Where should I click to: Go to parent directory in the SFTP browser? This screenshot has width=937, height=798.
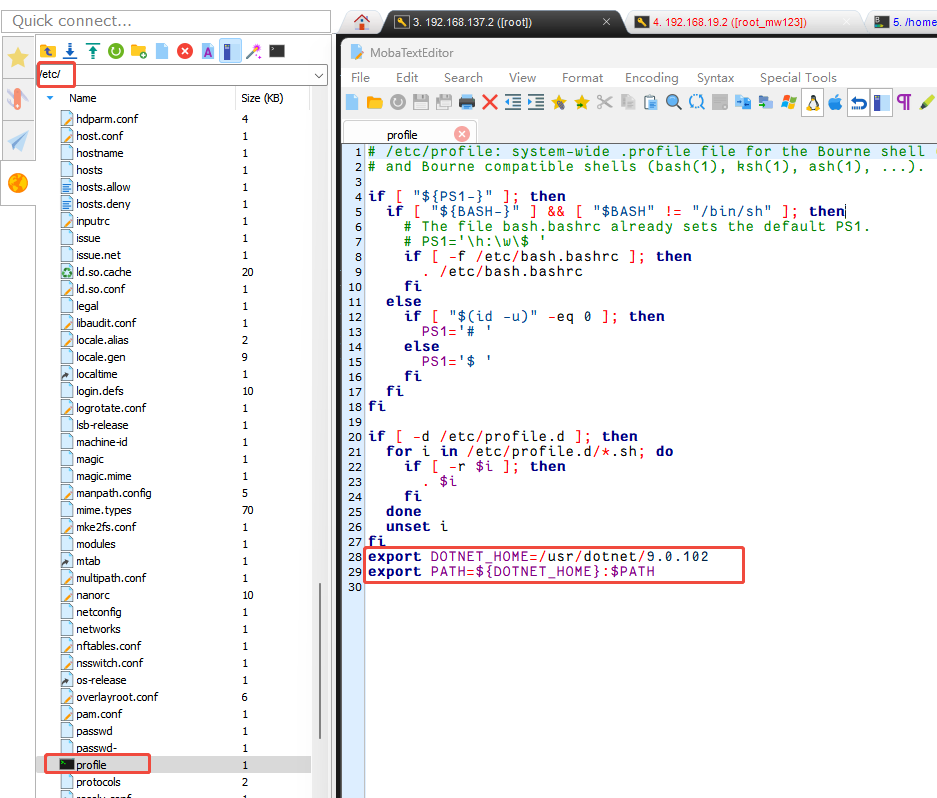pos(47,50)
